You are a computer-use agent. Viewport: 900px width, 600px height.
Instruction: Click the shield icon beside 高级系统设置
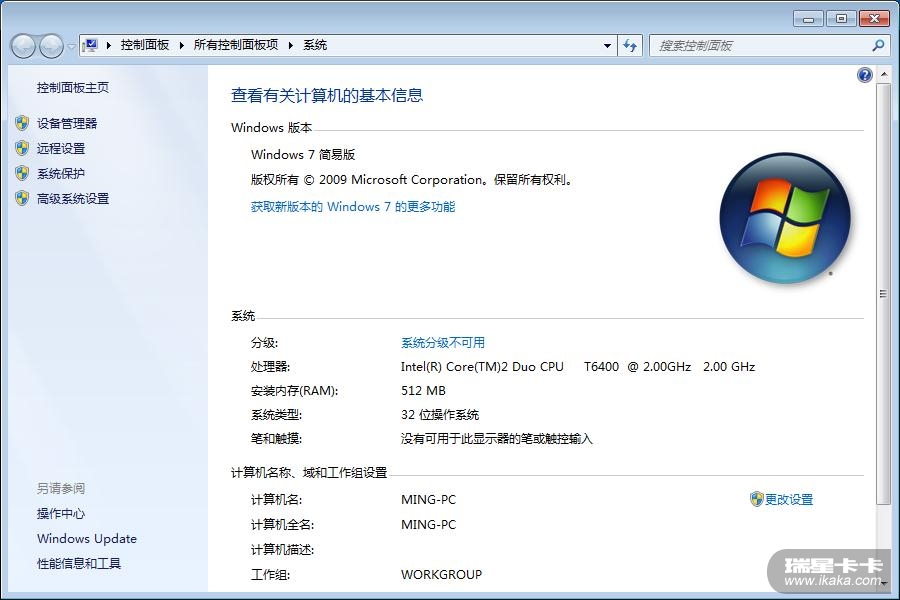(x=22, y=199)
